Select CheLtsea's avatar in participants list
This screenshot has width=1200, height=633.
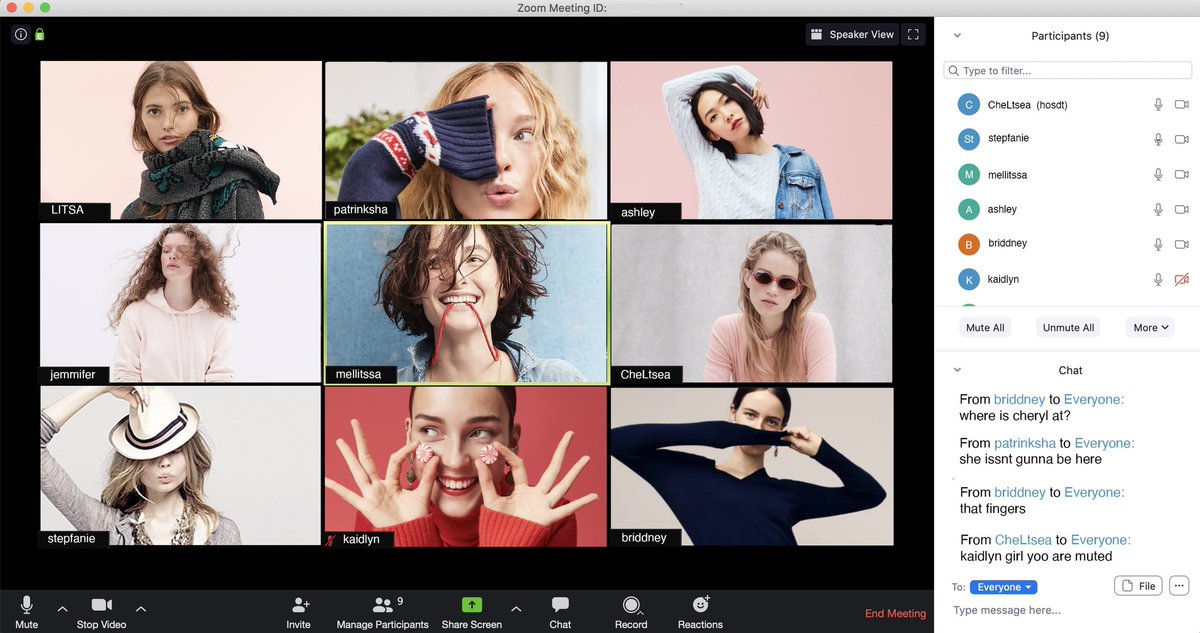coord(968,104)
